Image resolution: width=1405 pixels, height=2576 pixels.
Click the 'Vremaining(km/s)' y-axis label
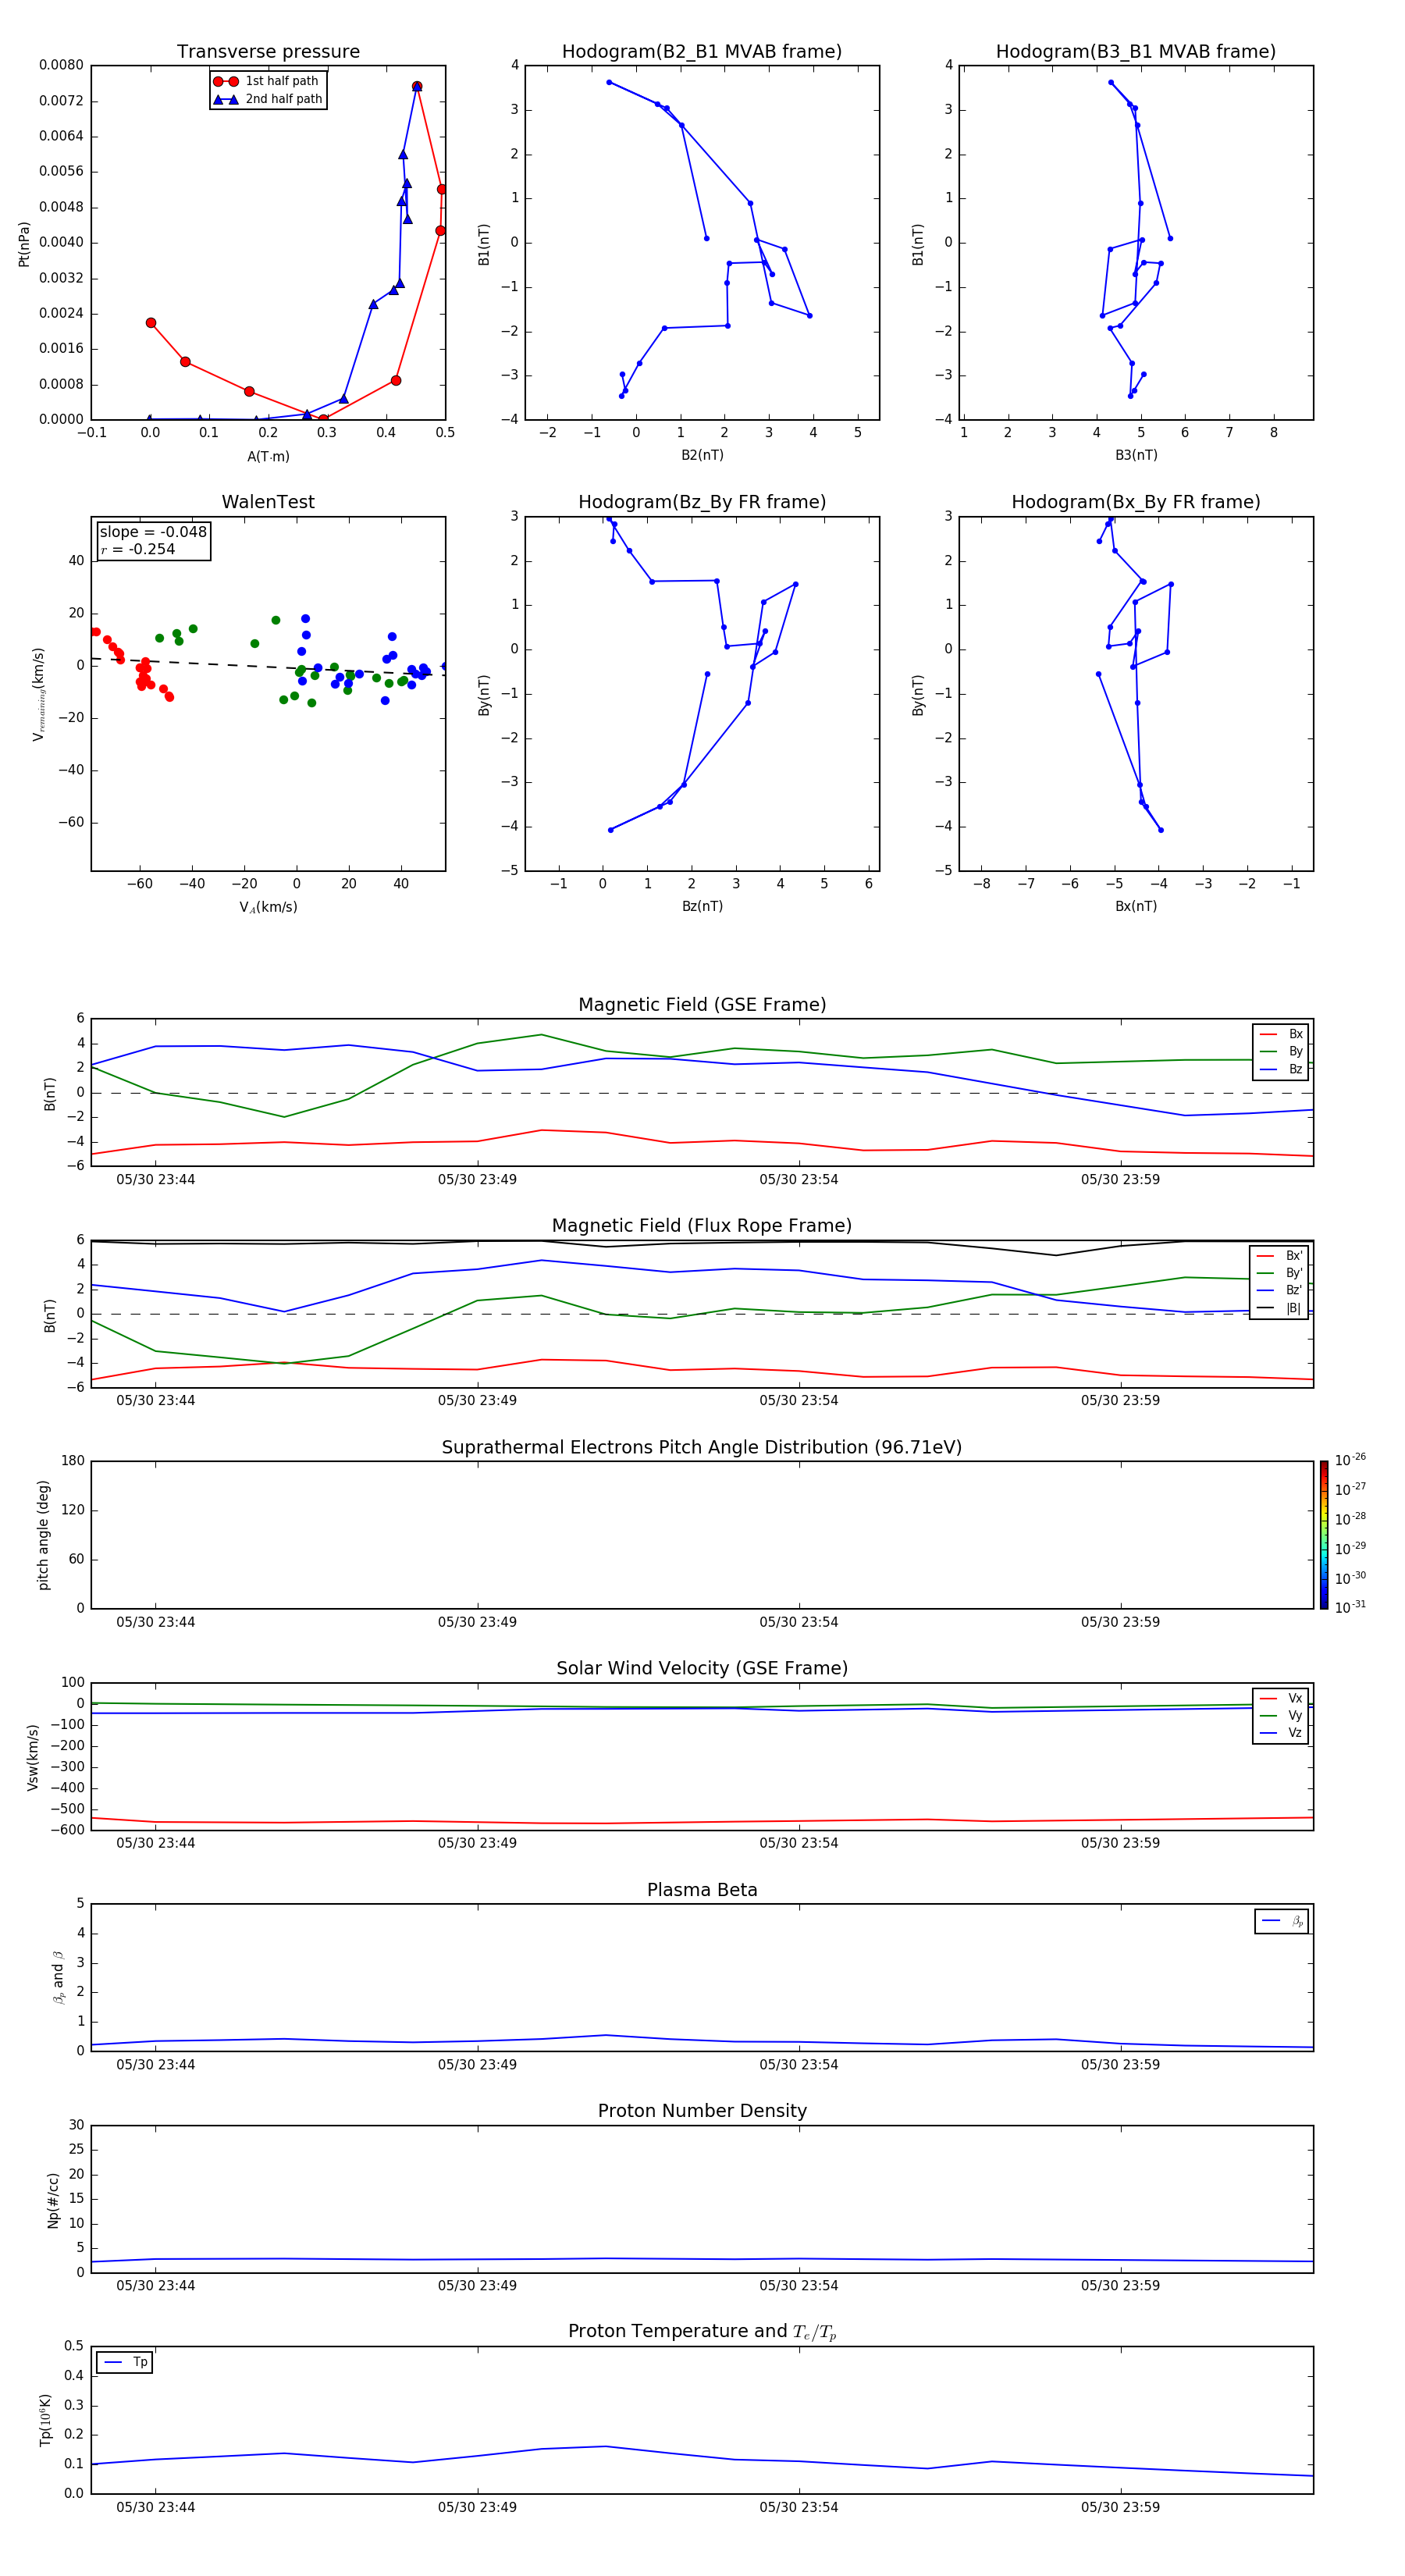pyautogui.click(x=38, y=694)
